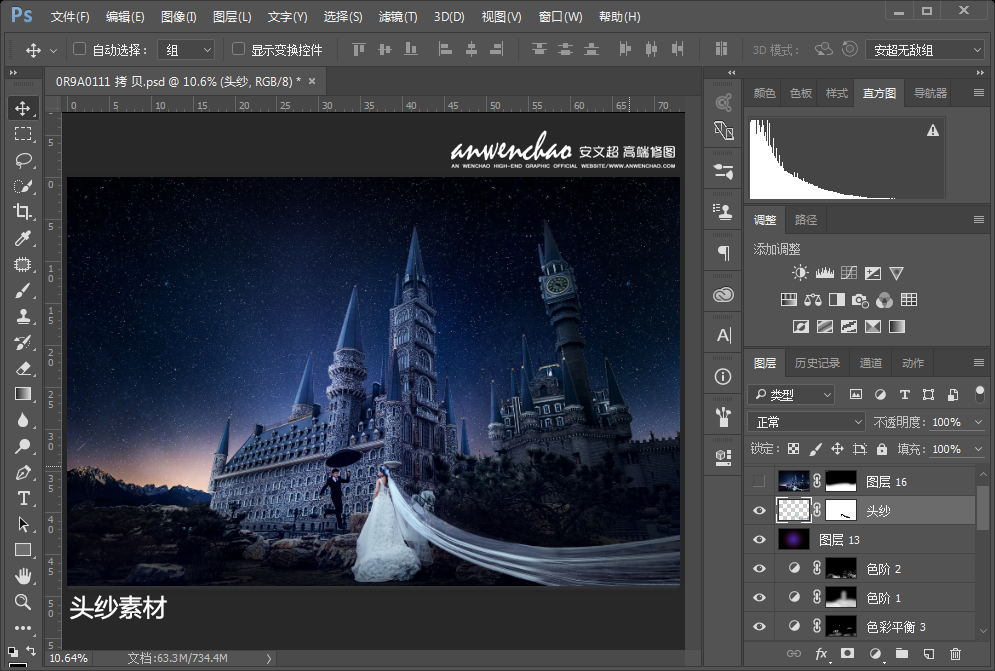
Task: Add a Levels adjustment
Action: tap(824, 273)
